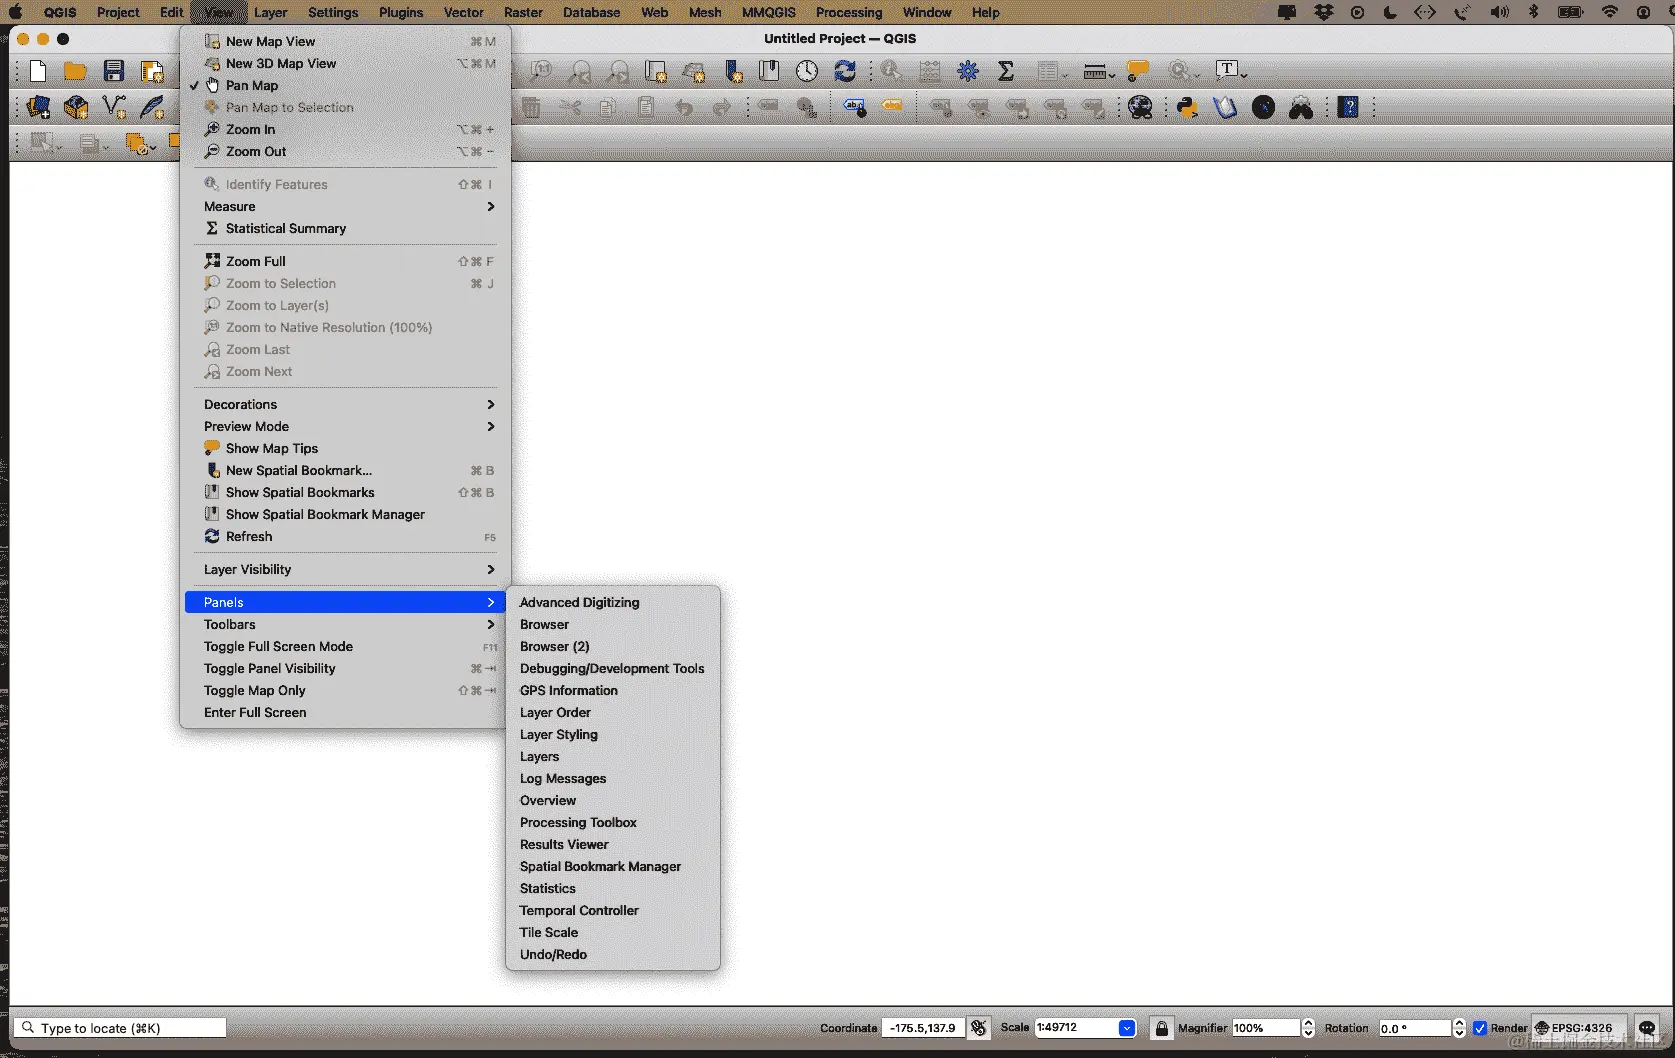
Task: Click the Layer Labeling Options icon
Action: click(854, 107)
